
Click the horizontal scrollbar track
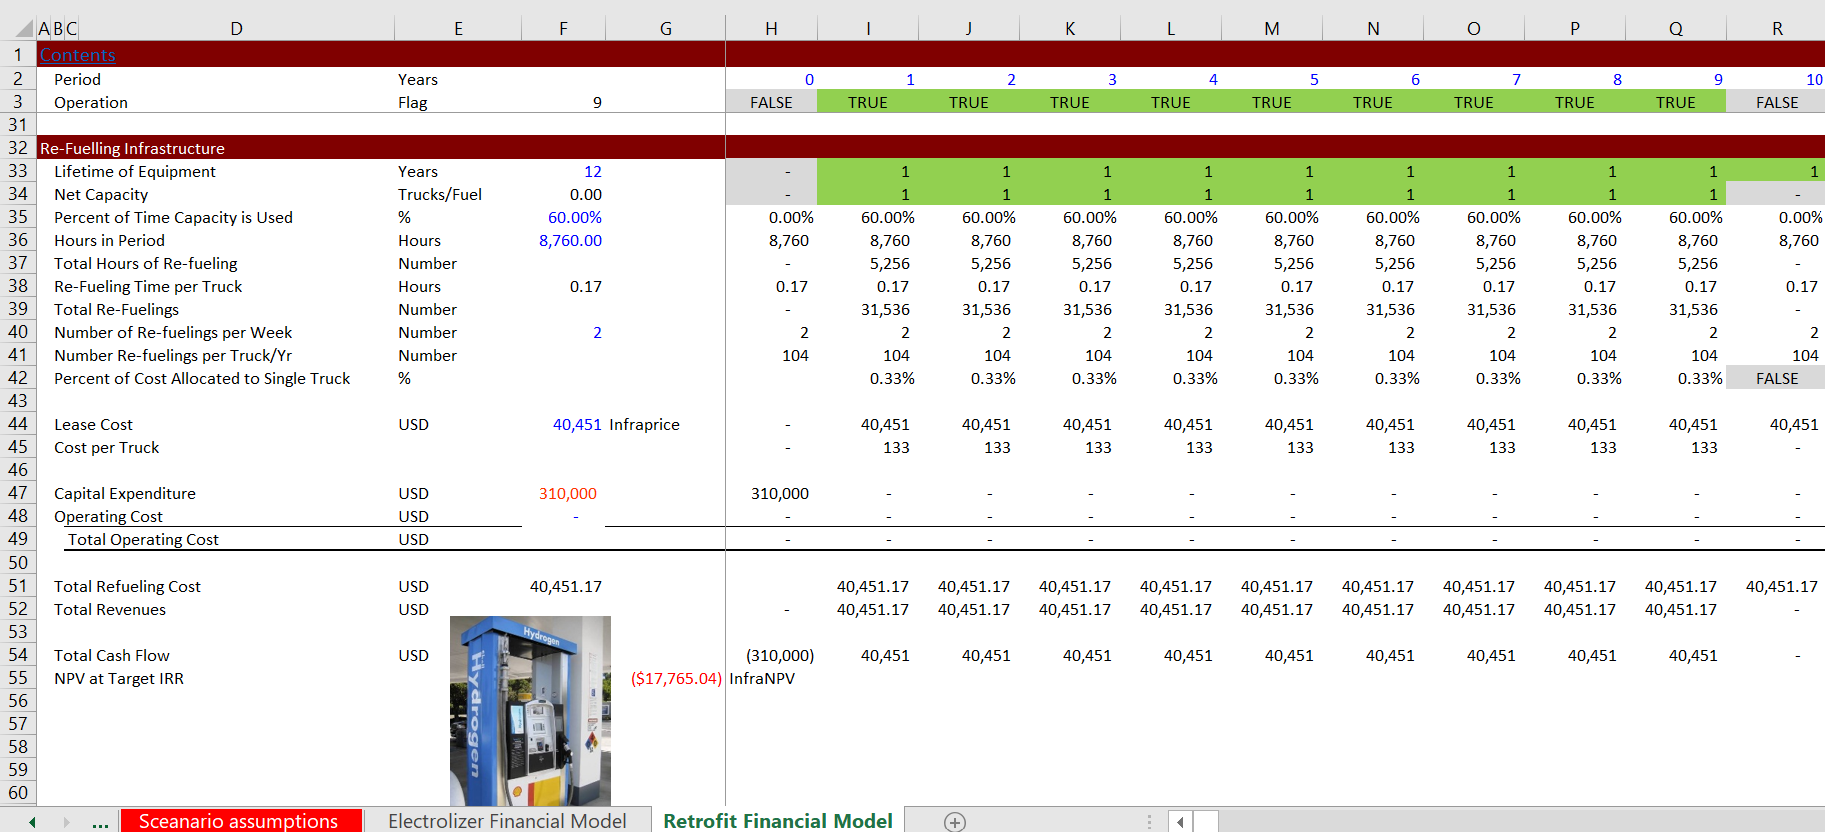(x=1500, y=822)
